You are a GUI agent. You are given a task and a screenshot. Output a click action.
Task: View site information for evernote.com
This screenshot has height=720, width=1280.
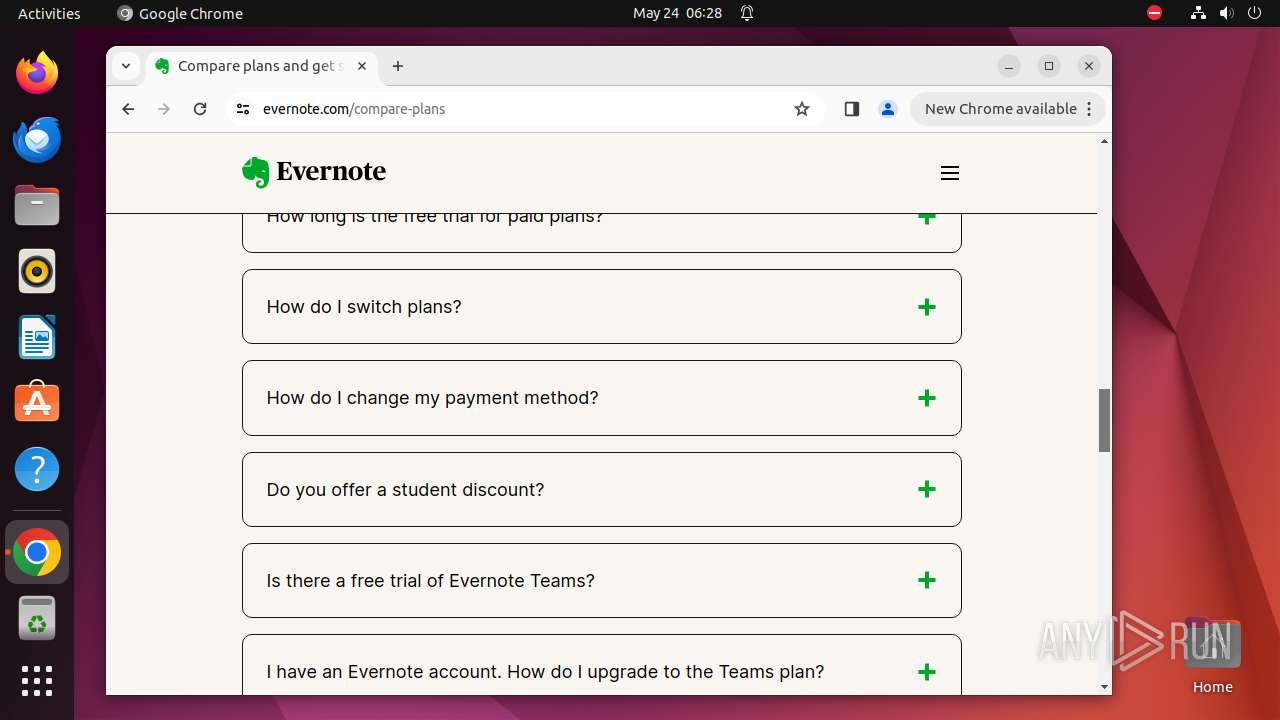tap(243, 109)
